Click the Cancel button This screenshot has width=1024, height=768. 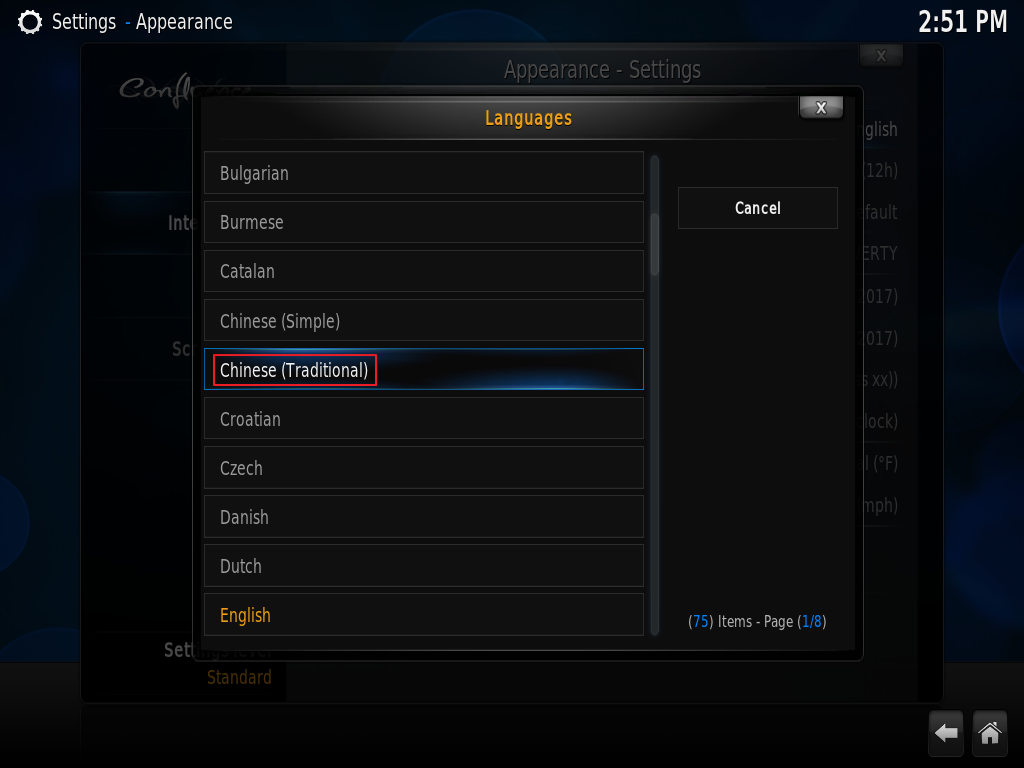pyautogui.click(x=758, y=208)
